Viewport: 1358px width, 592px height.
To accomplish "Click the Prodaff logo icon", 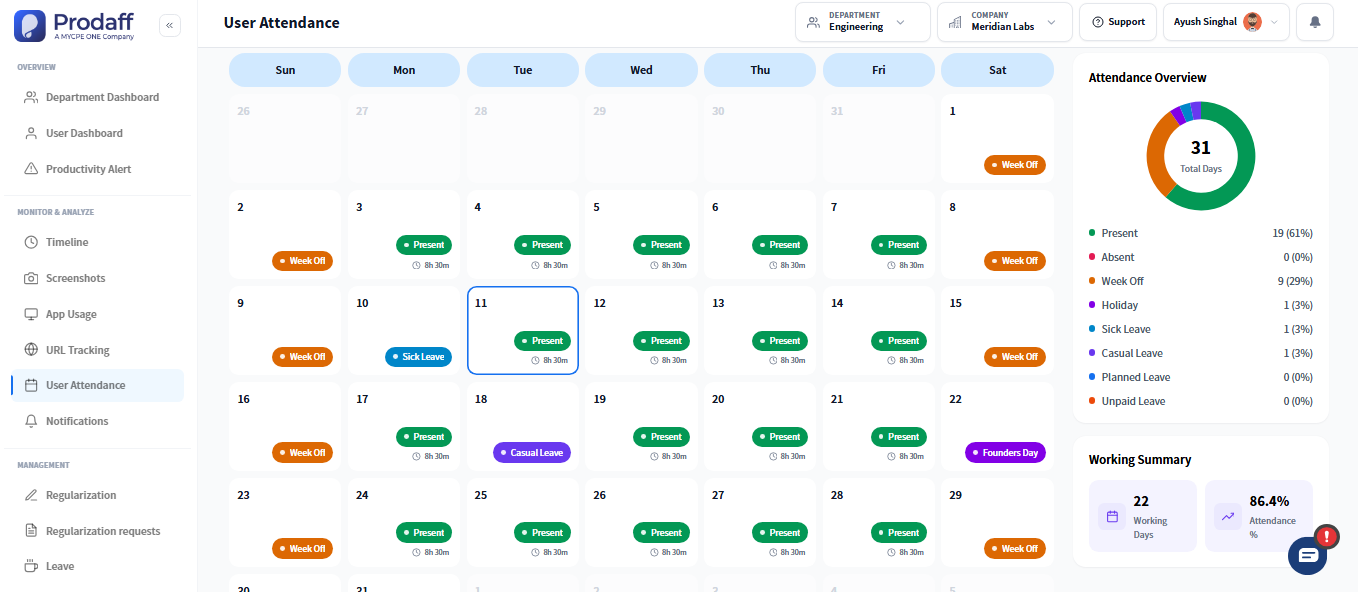I will point(30,25).
